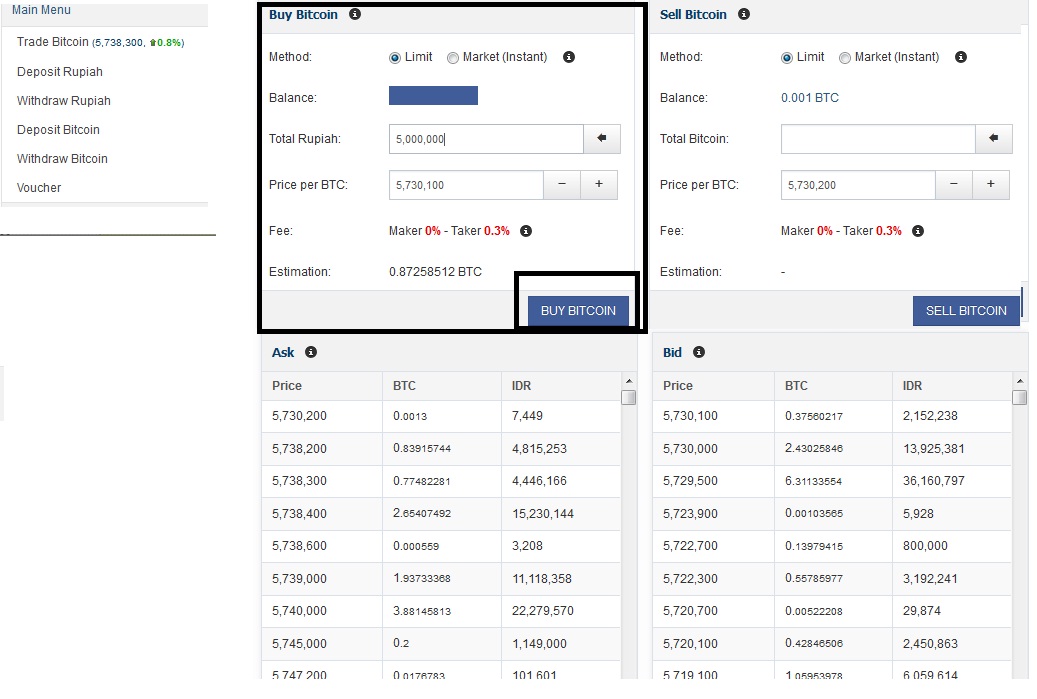
Task: Focus the Sell Price per BTC field
Action: [858, 185]
